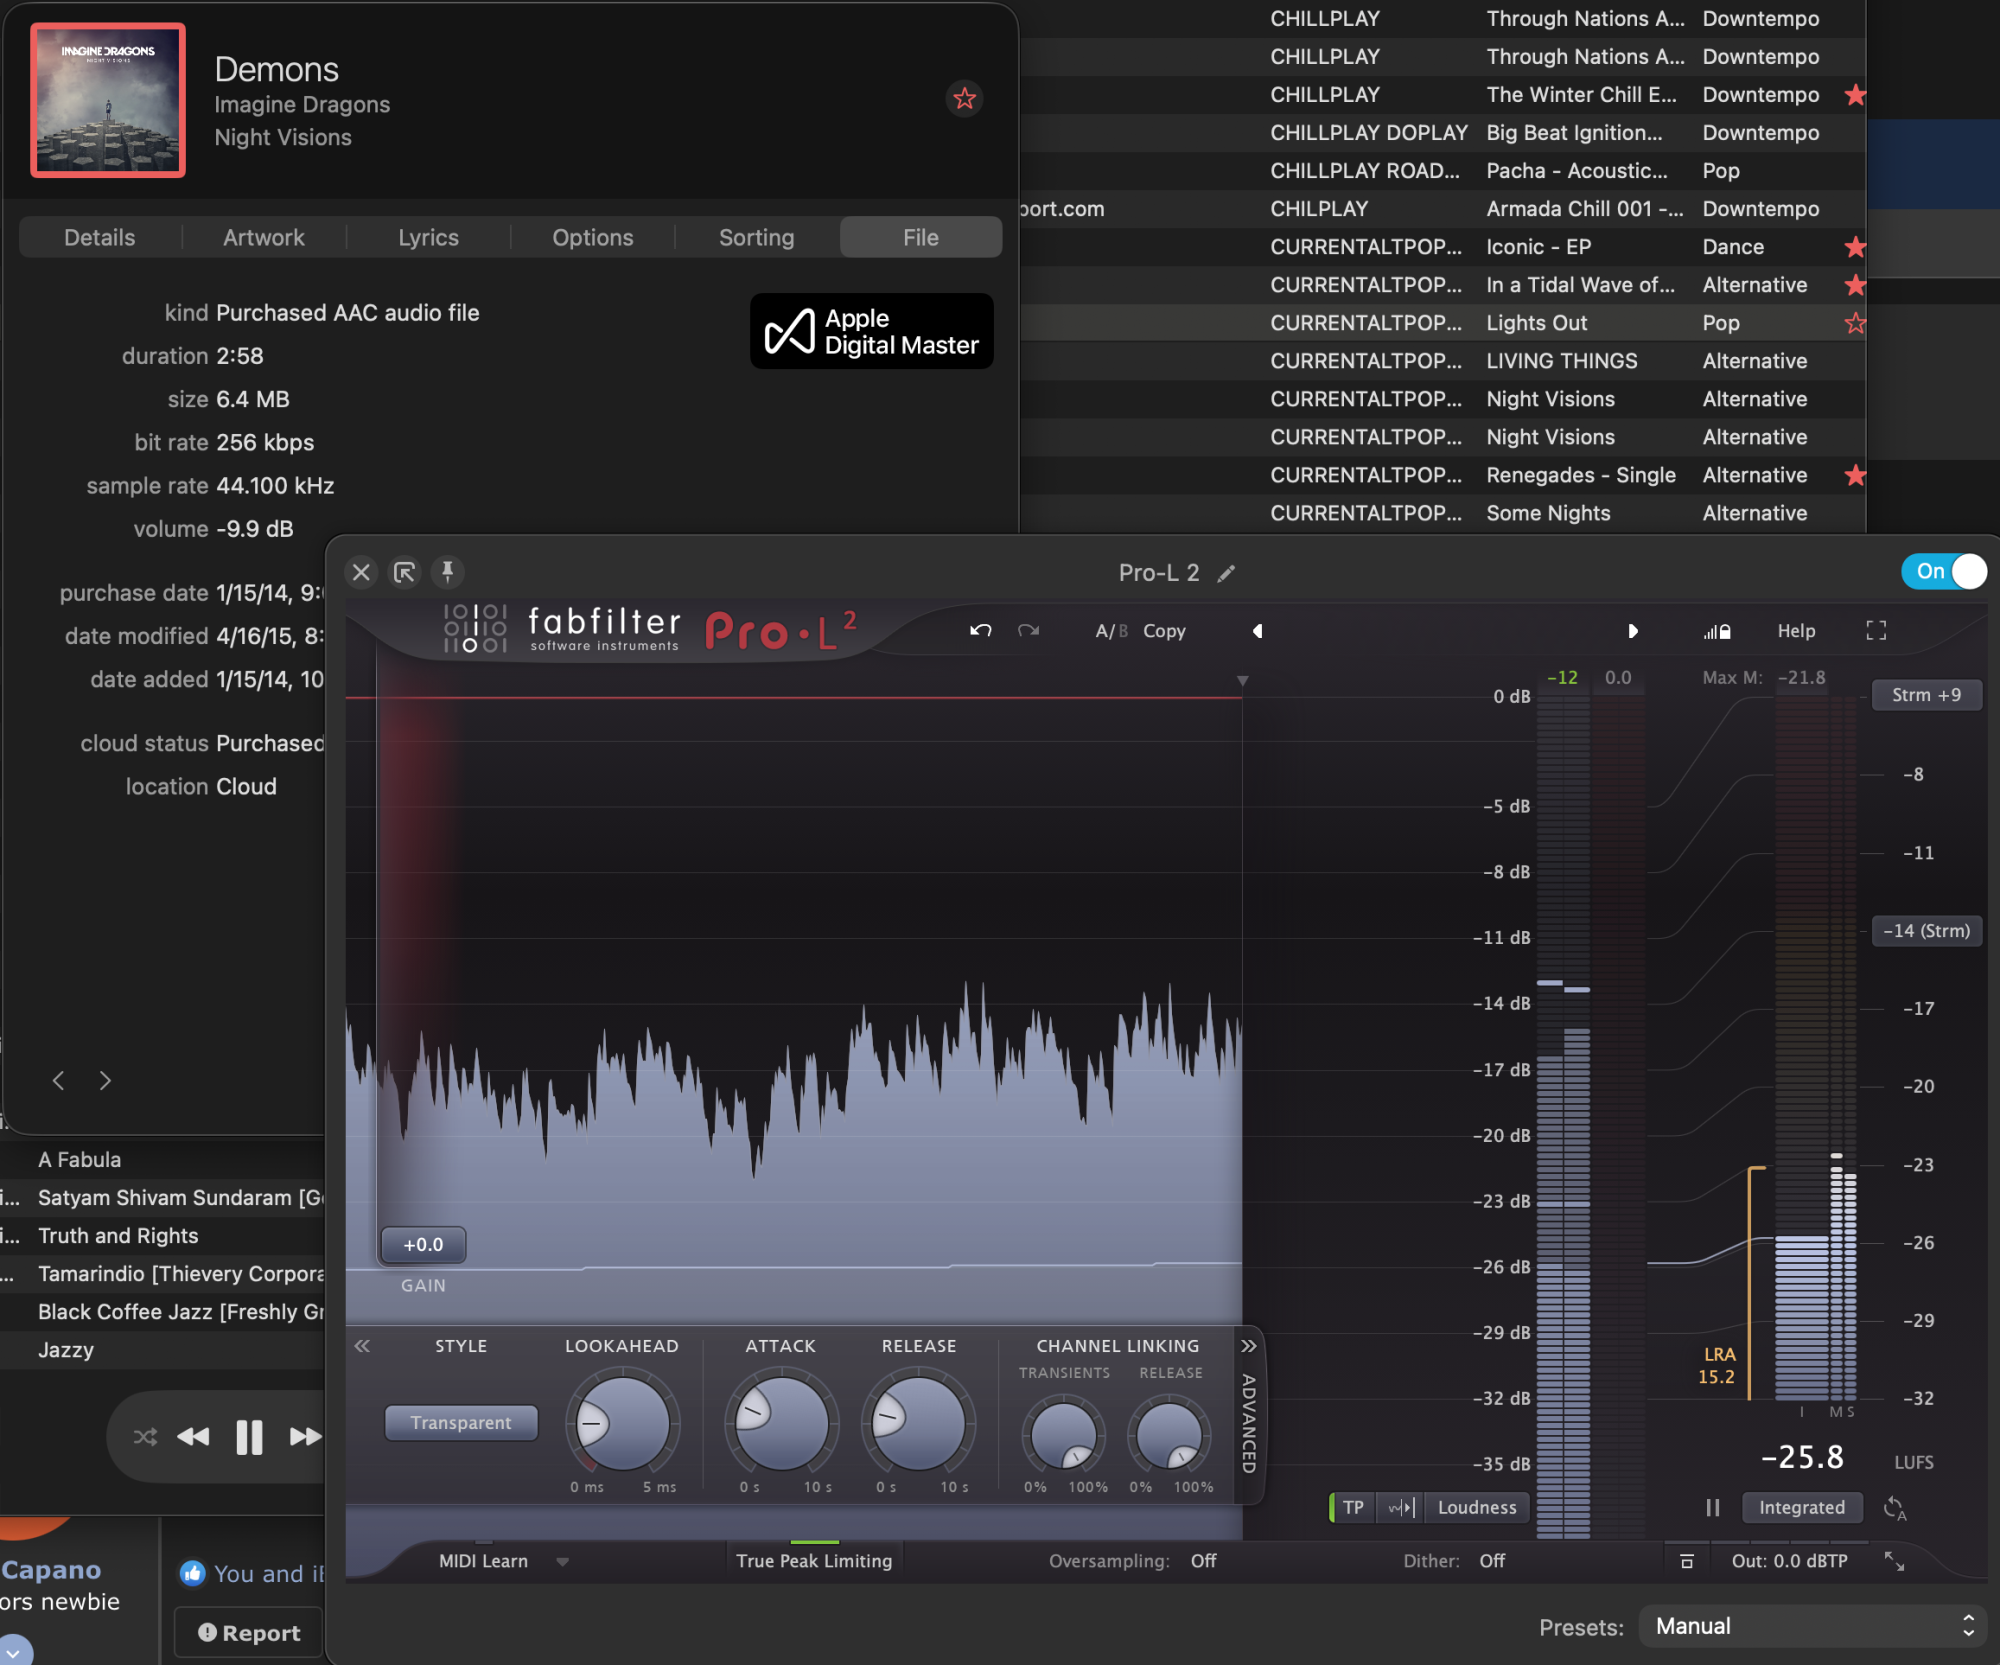2000x1665 pixels.
Task: Toggle the plugin On switch
Action: tap(1943, 571)
